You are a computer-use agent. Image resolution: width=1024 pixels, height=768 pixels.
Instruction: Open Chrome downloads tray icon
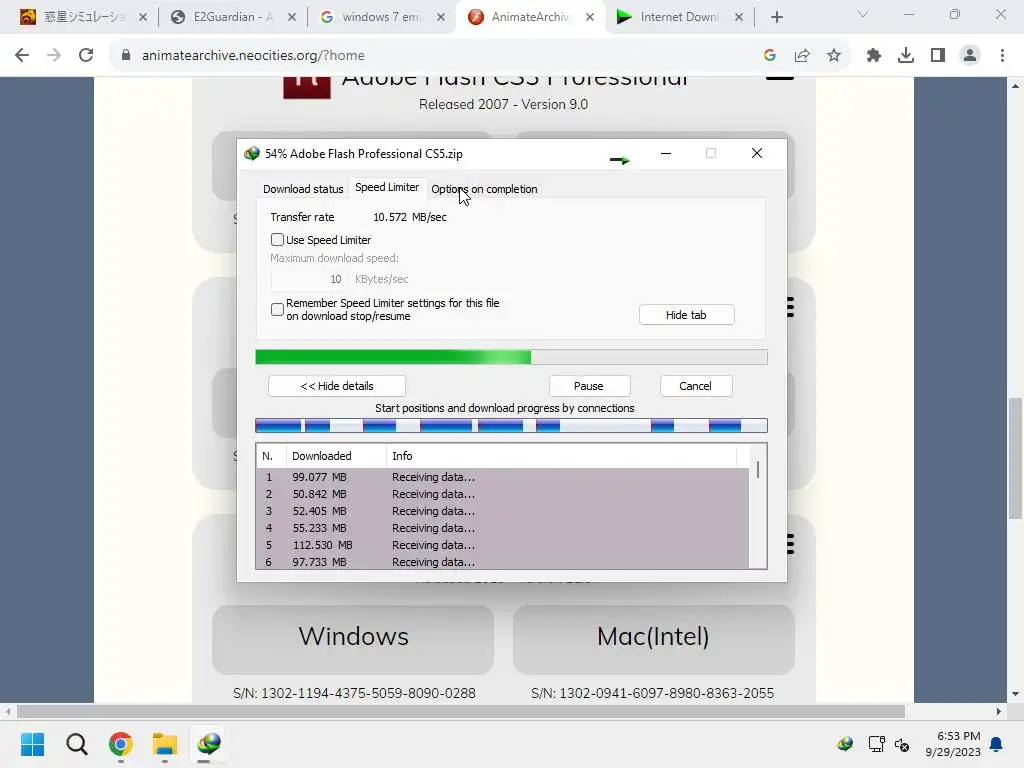pos(906,56)
